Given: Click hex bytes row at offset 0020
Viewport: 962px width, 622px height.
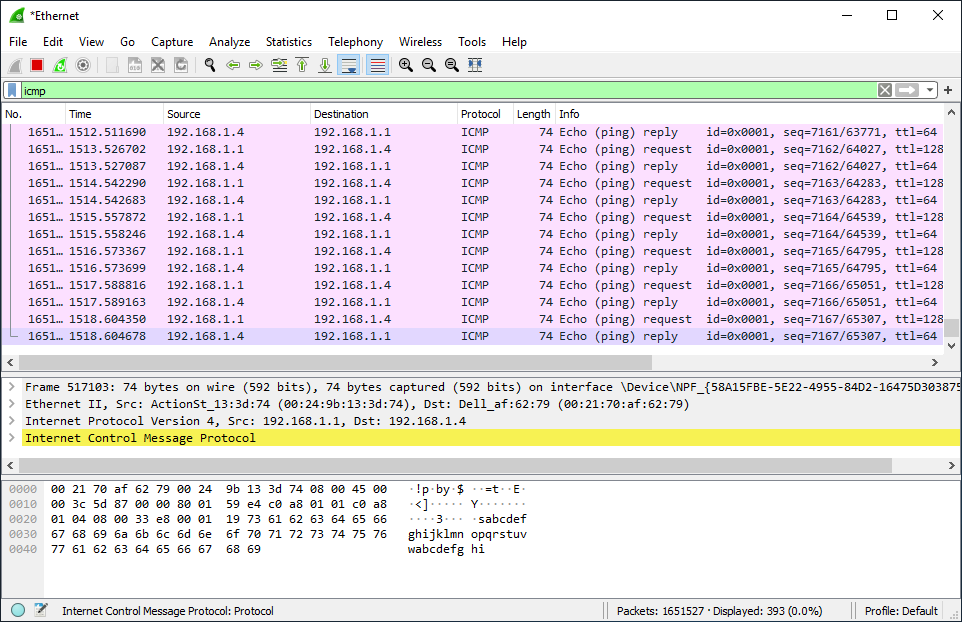Looking at the screenshot, I should pyautogui.click(x=218, y=519).
